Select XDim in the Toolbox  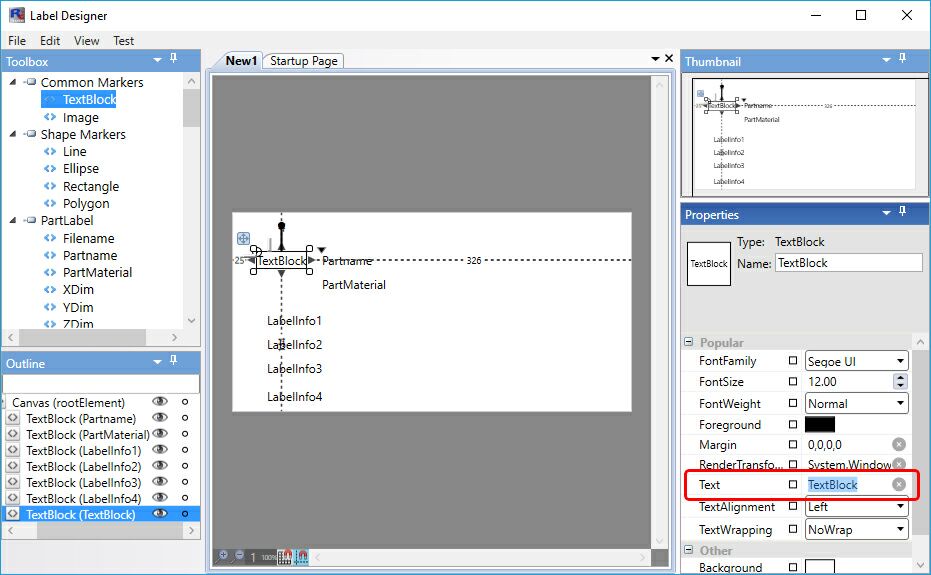pos(78,290)
